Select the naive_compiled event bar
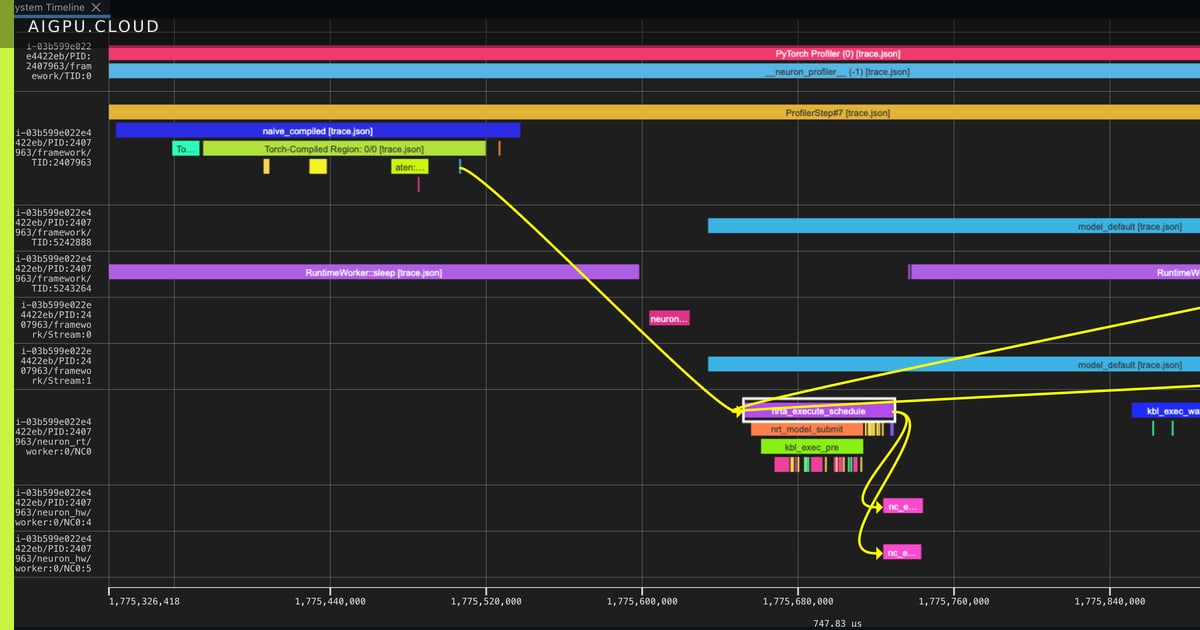 click(318, 130)
